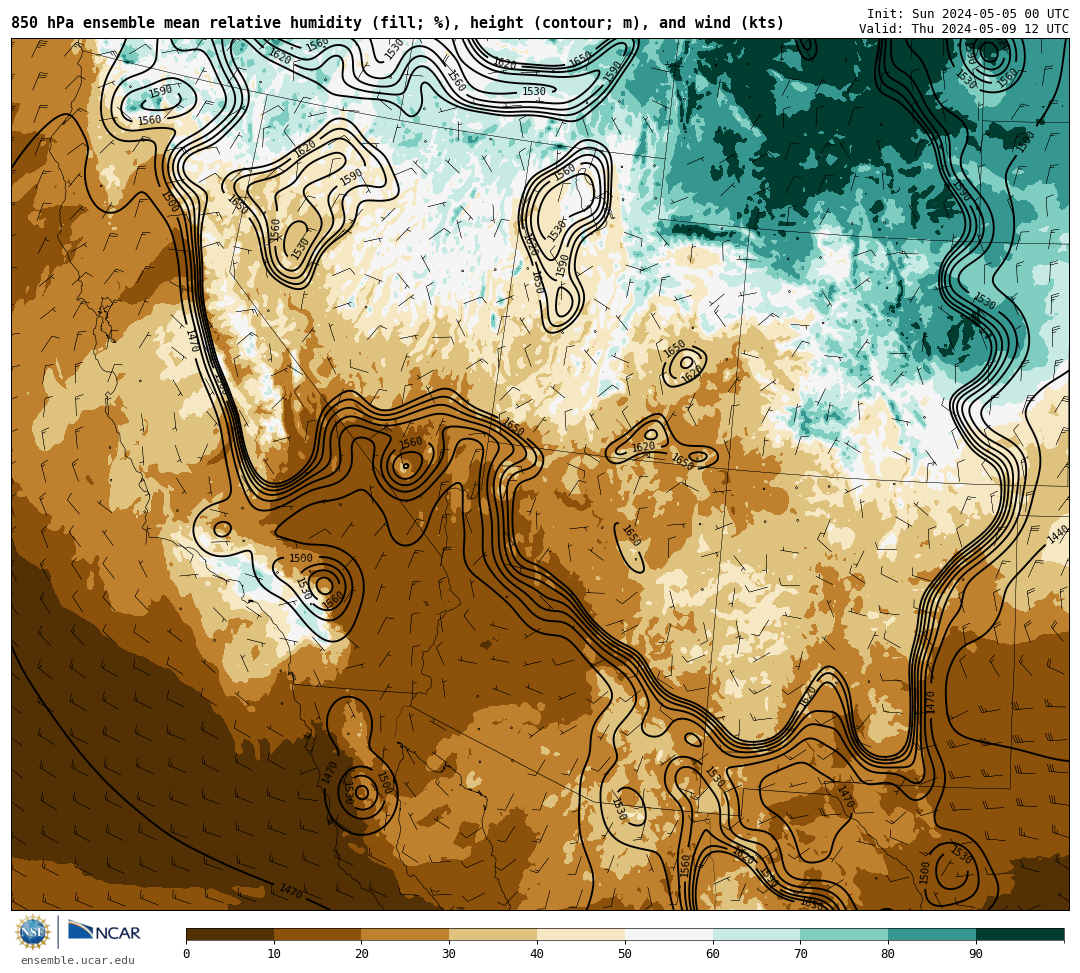Click the 10-20 brown colorbar segment
Image resolution: width=1080 pixels, height=973 pixels.
tap(318, 934)
